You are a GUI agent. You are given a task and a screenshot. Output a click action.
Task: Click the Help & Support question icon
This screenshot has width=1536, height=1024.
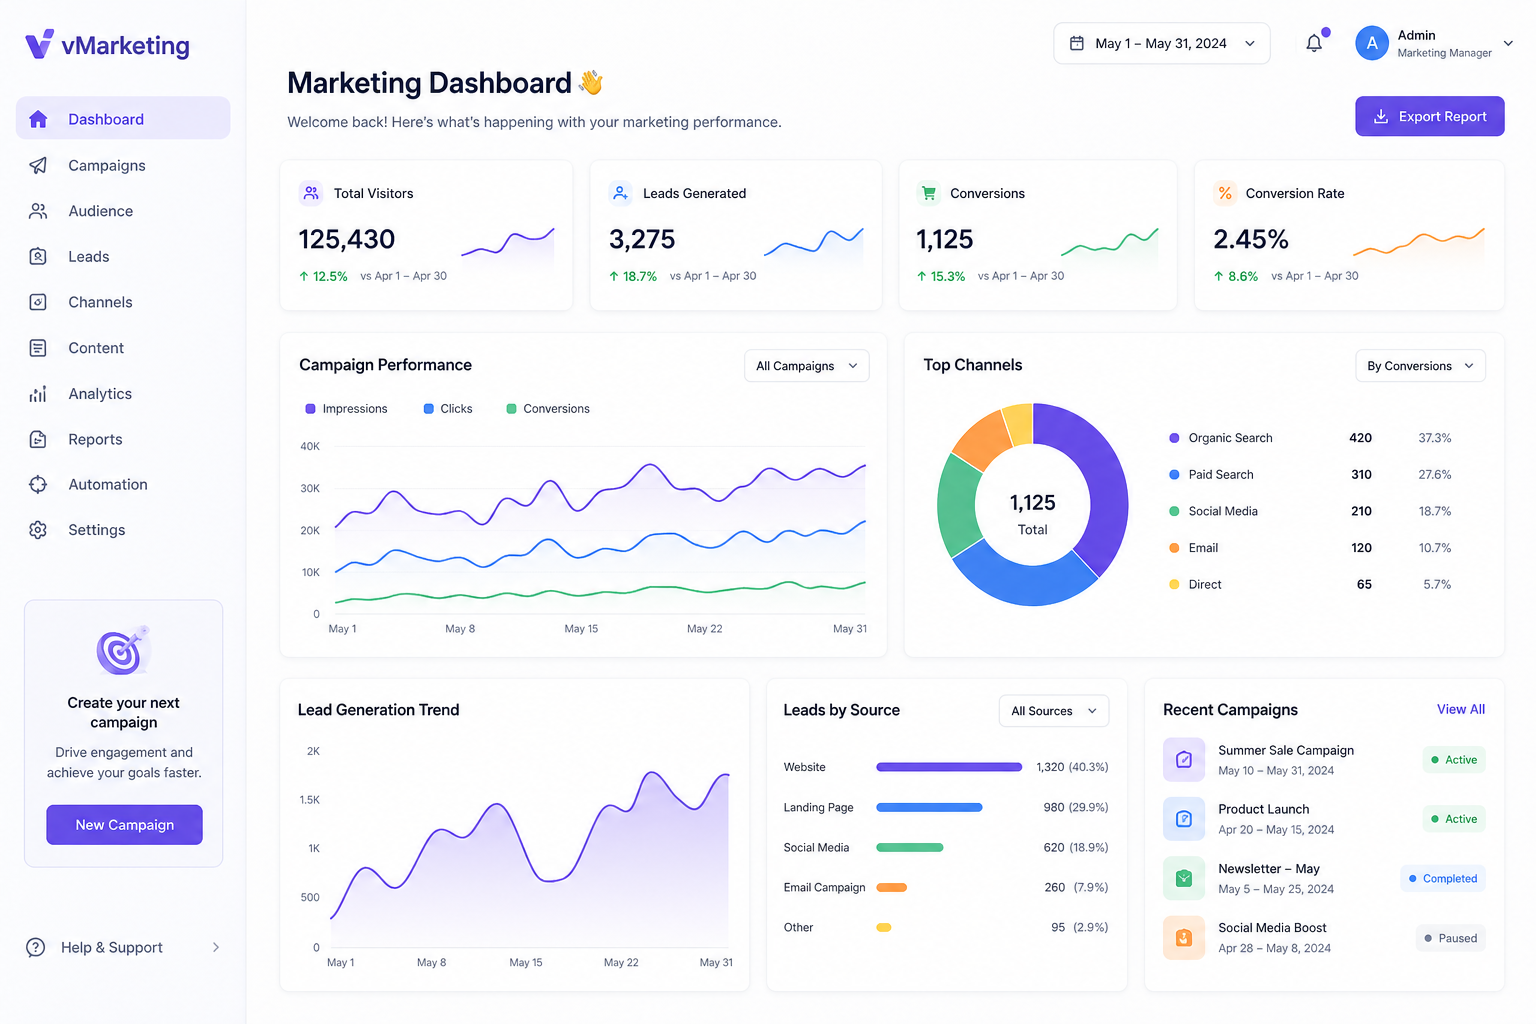[x=36, y=947]
